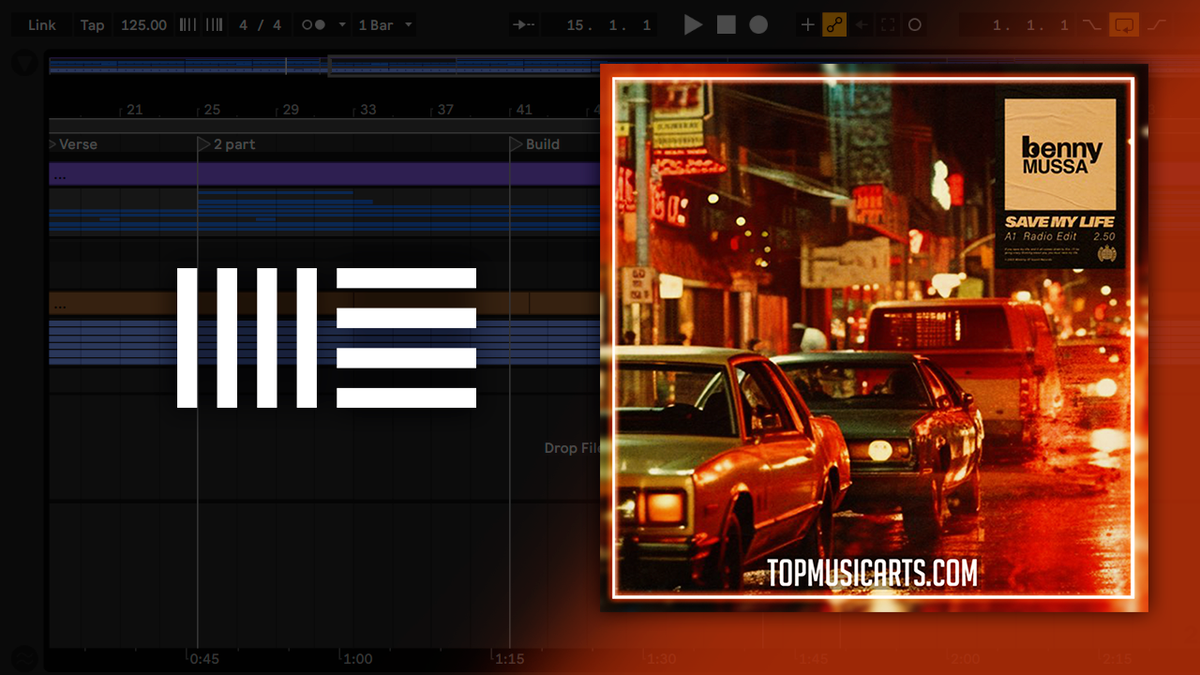Click the Link button
Viewport: 1200px width, 675px height.
point(42,25)
